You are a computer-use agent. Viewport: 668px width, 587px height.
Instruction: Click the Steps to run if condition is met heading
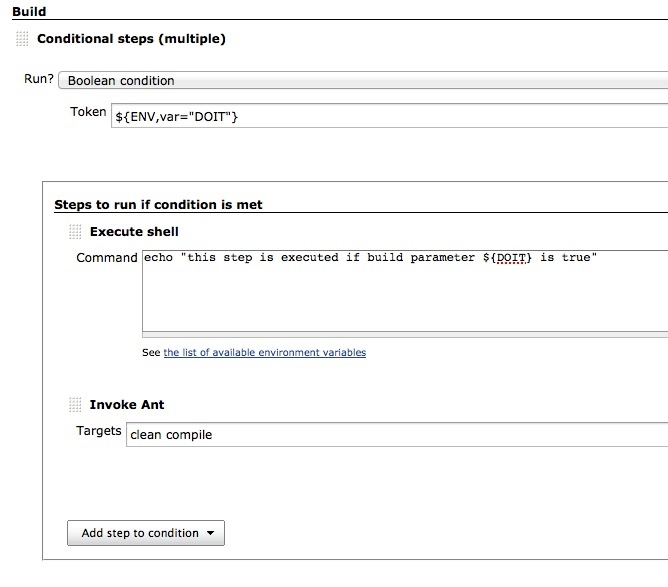(158, 205)
